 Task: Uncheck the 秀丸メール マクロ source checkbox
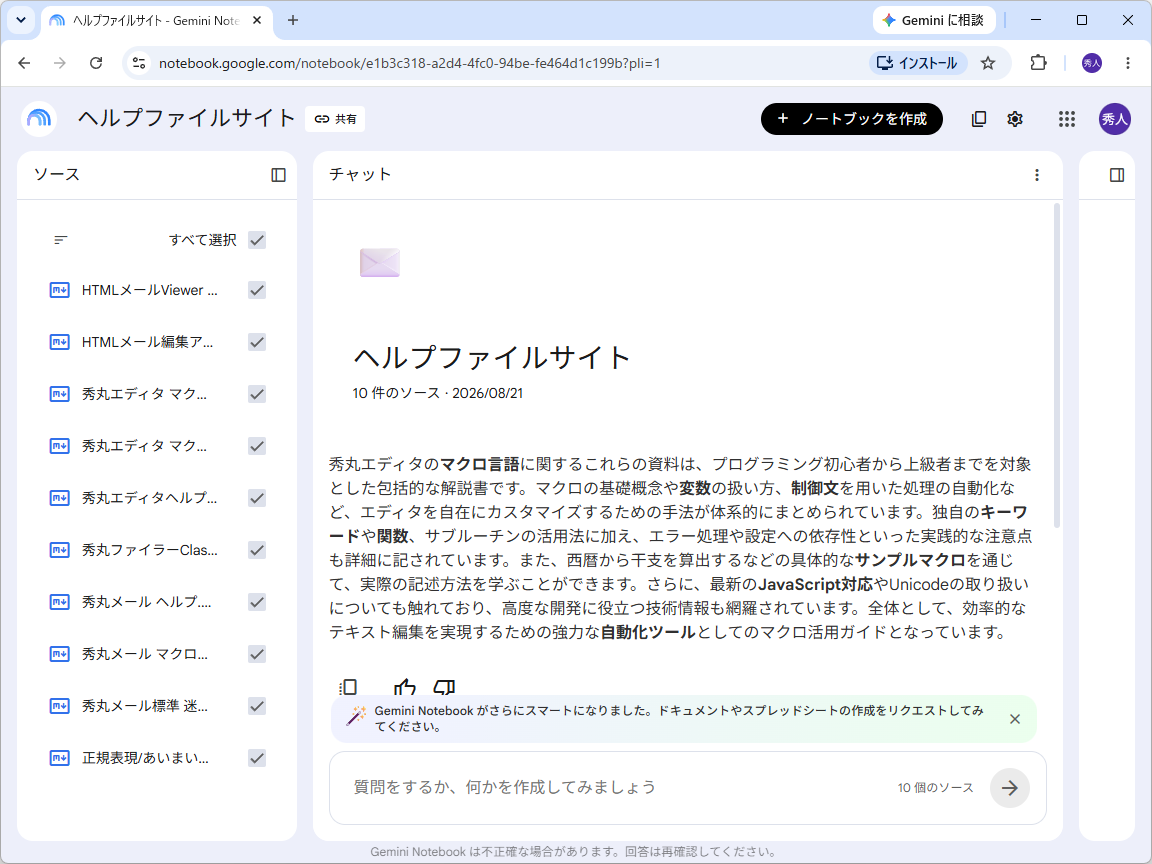[256, 654]
